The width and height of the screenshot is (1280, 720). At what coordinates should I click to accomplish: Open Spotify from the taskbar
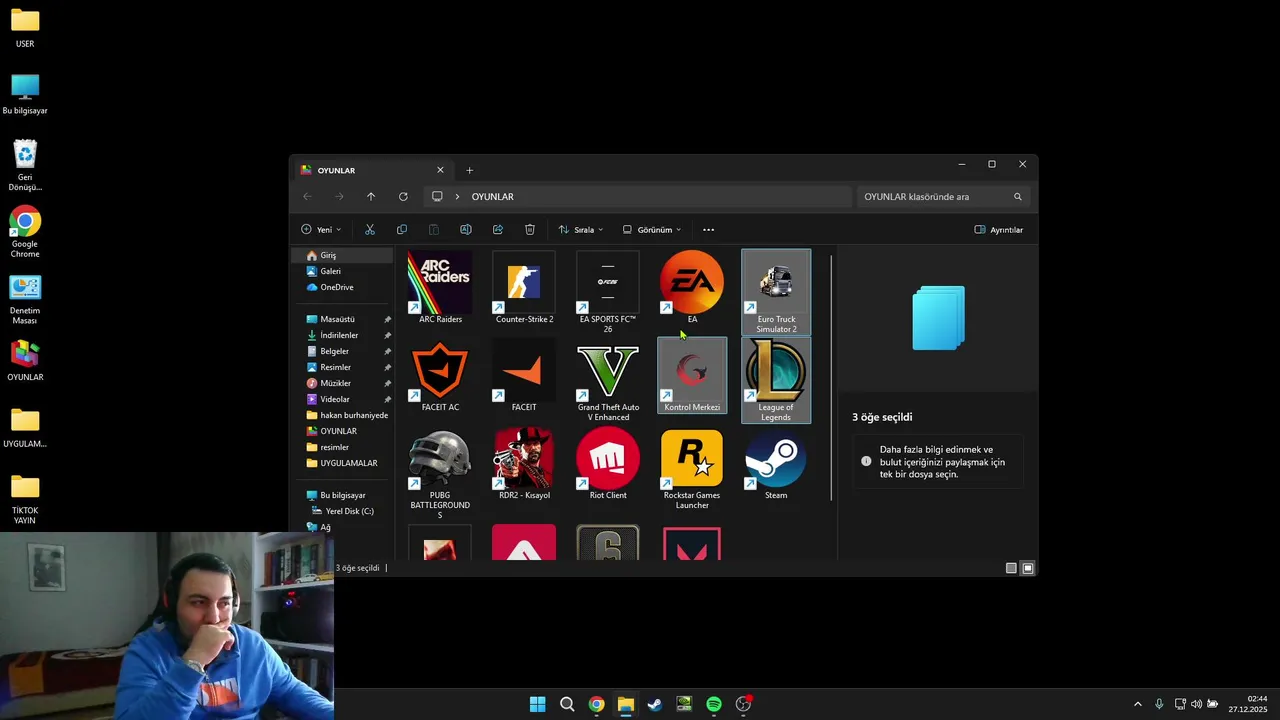pyautogui.click(x=714, y=704)
